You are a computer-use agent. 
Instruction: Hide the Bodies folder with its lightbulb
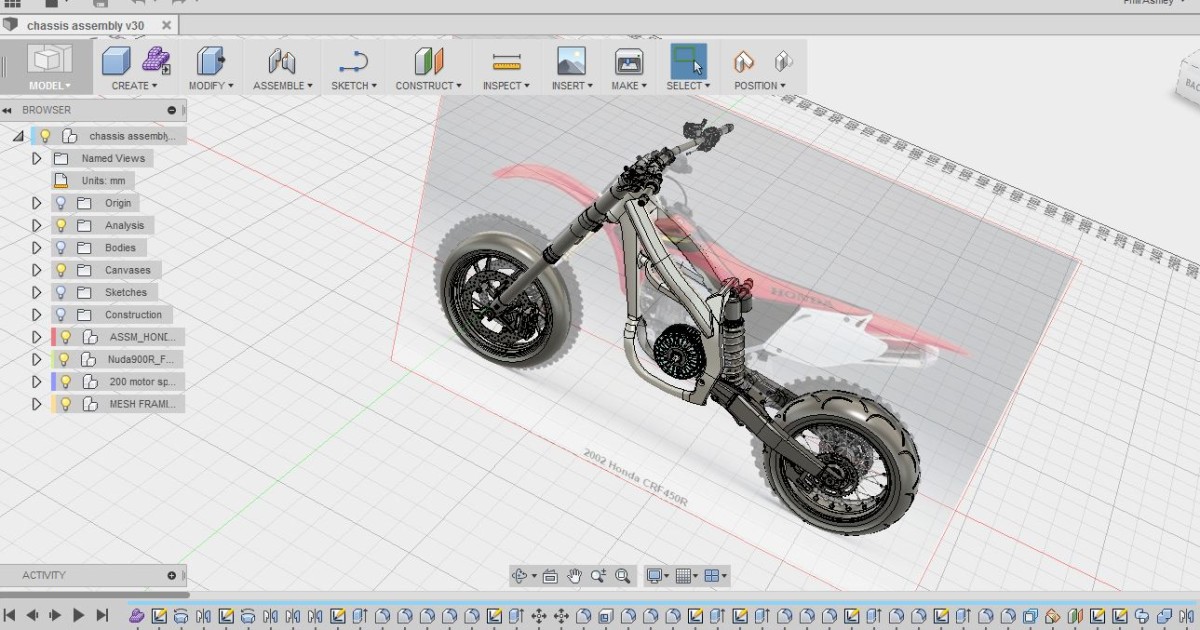coord(61,247)
